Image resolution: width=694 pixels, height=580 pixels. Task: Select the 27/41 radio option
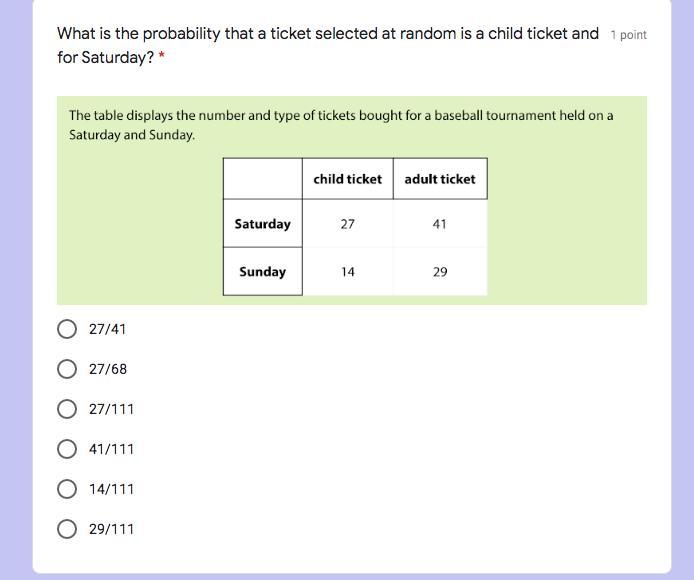[x=67, y=329]
